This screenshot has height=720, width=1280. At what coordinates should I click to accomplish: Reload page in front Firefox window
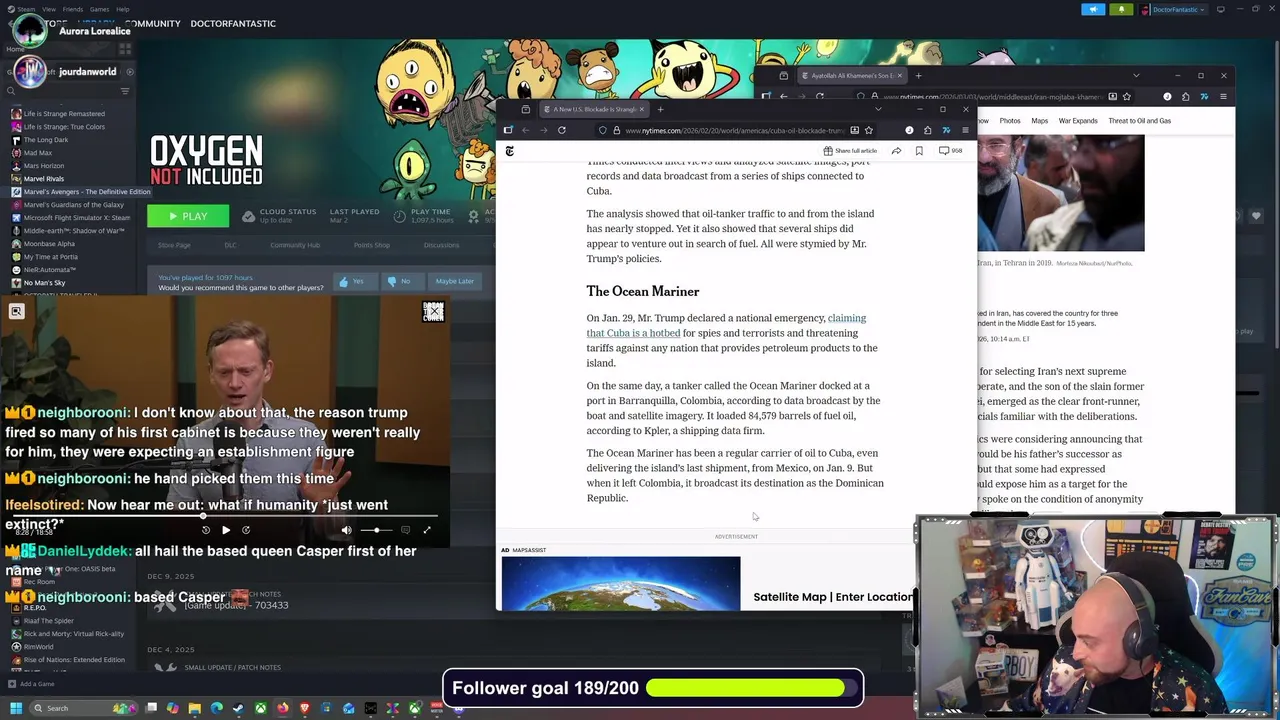click(562, 130)
